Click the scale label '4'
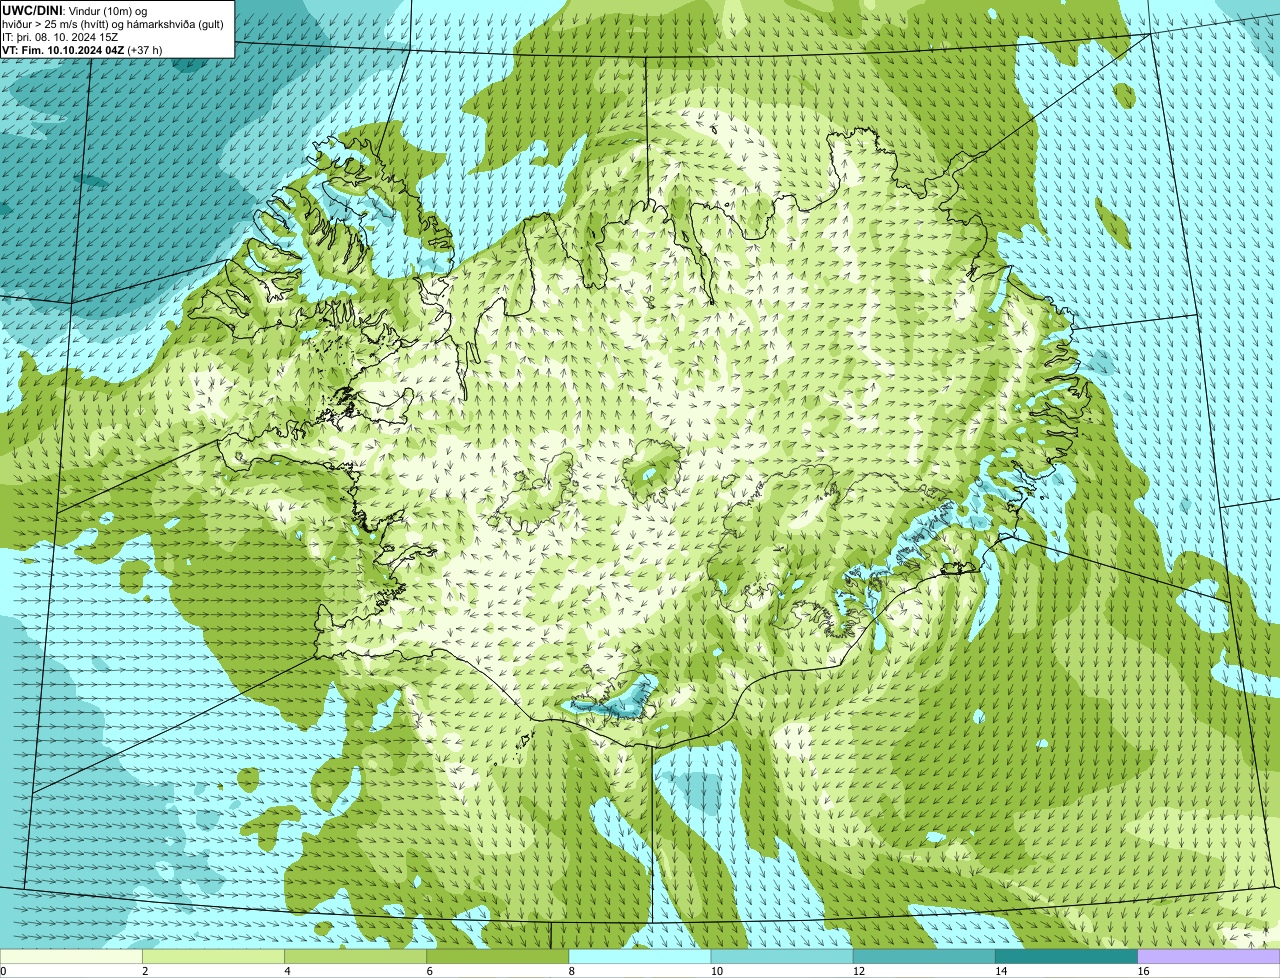The image size is (1280, 978). [x=287, y=971]
